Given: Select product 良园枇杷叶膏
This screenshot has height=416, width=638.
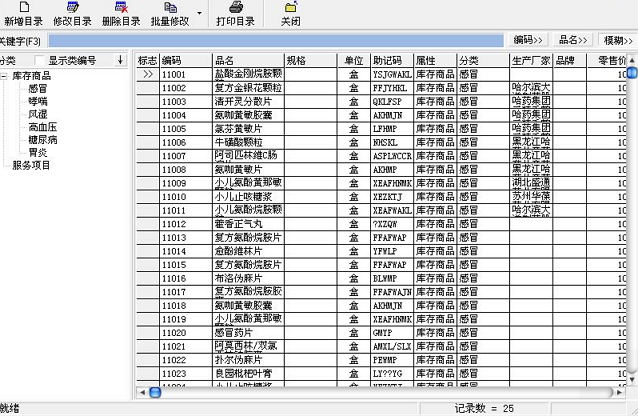Looking at the screenshot, I should click(x=248, y=374).
